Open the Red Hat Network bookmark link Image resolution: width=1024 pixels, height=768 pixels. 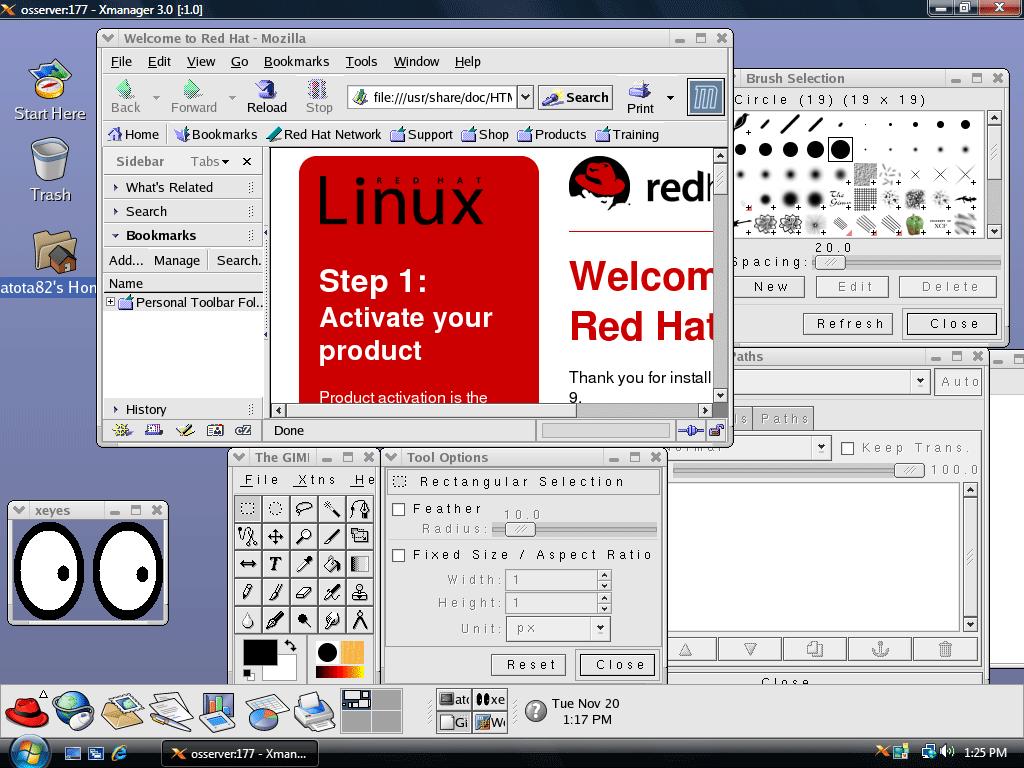point(324,135)
